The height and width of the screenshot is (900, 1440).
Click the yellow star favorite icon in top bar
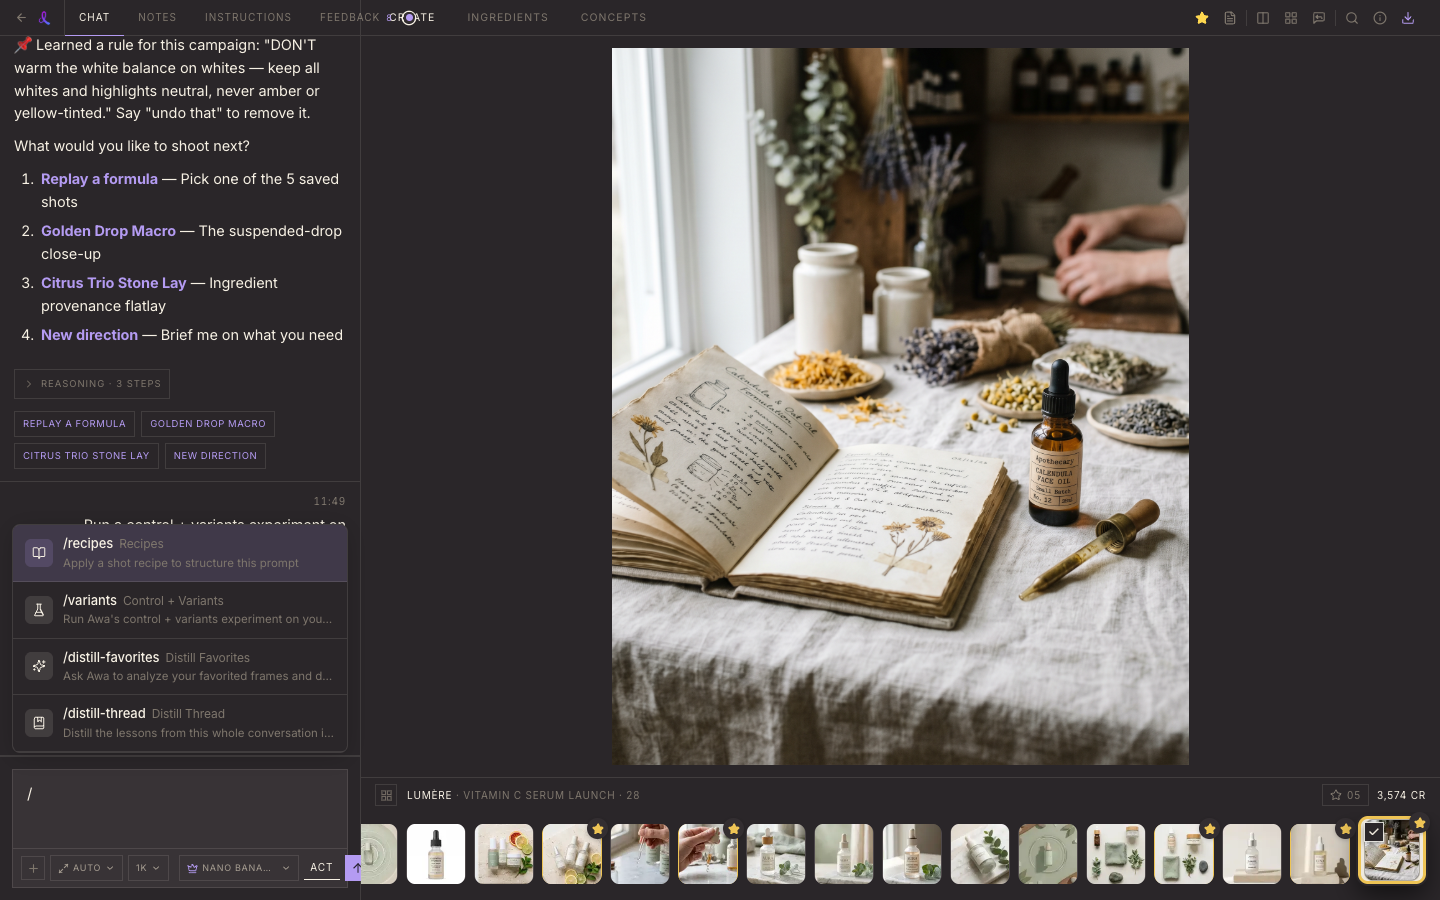(x=1202, y=18)
